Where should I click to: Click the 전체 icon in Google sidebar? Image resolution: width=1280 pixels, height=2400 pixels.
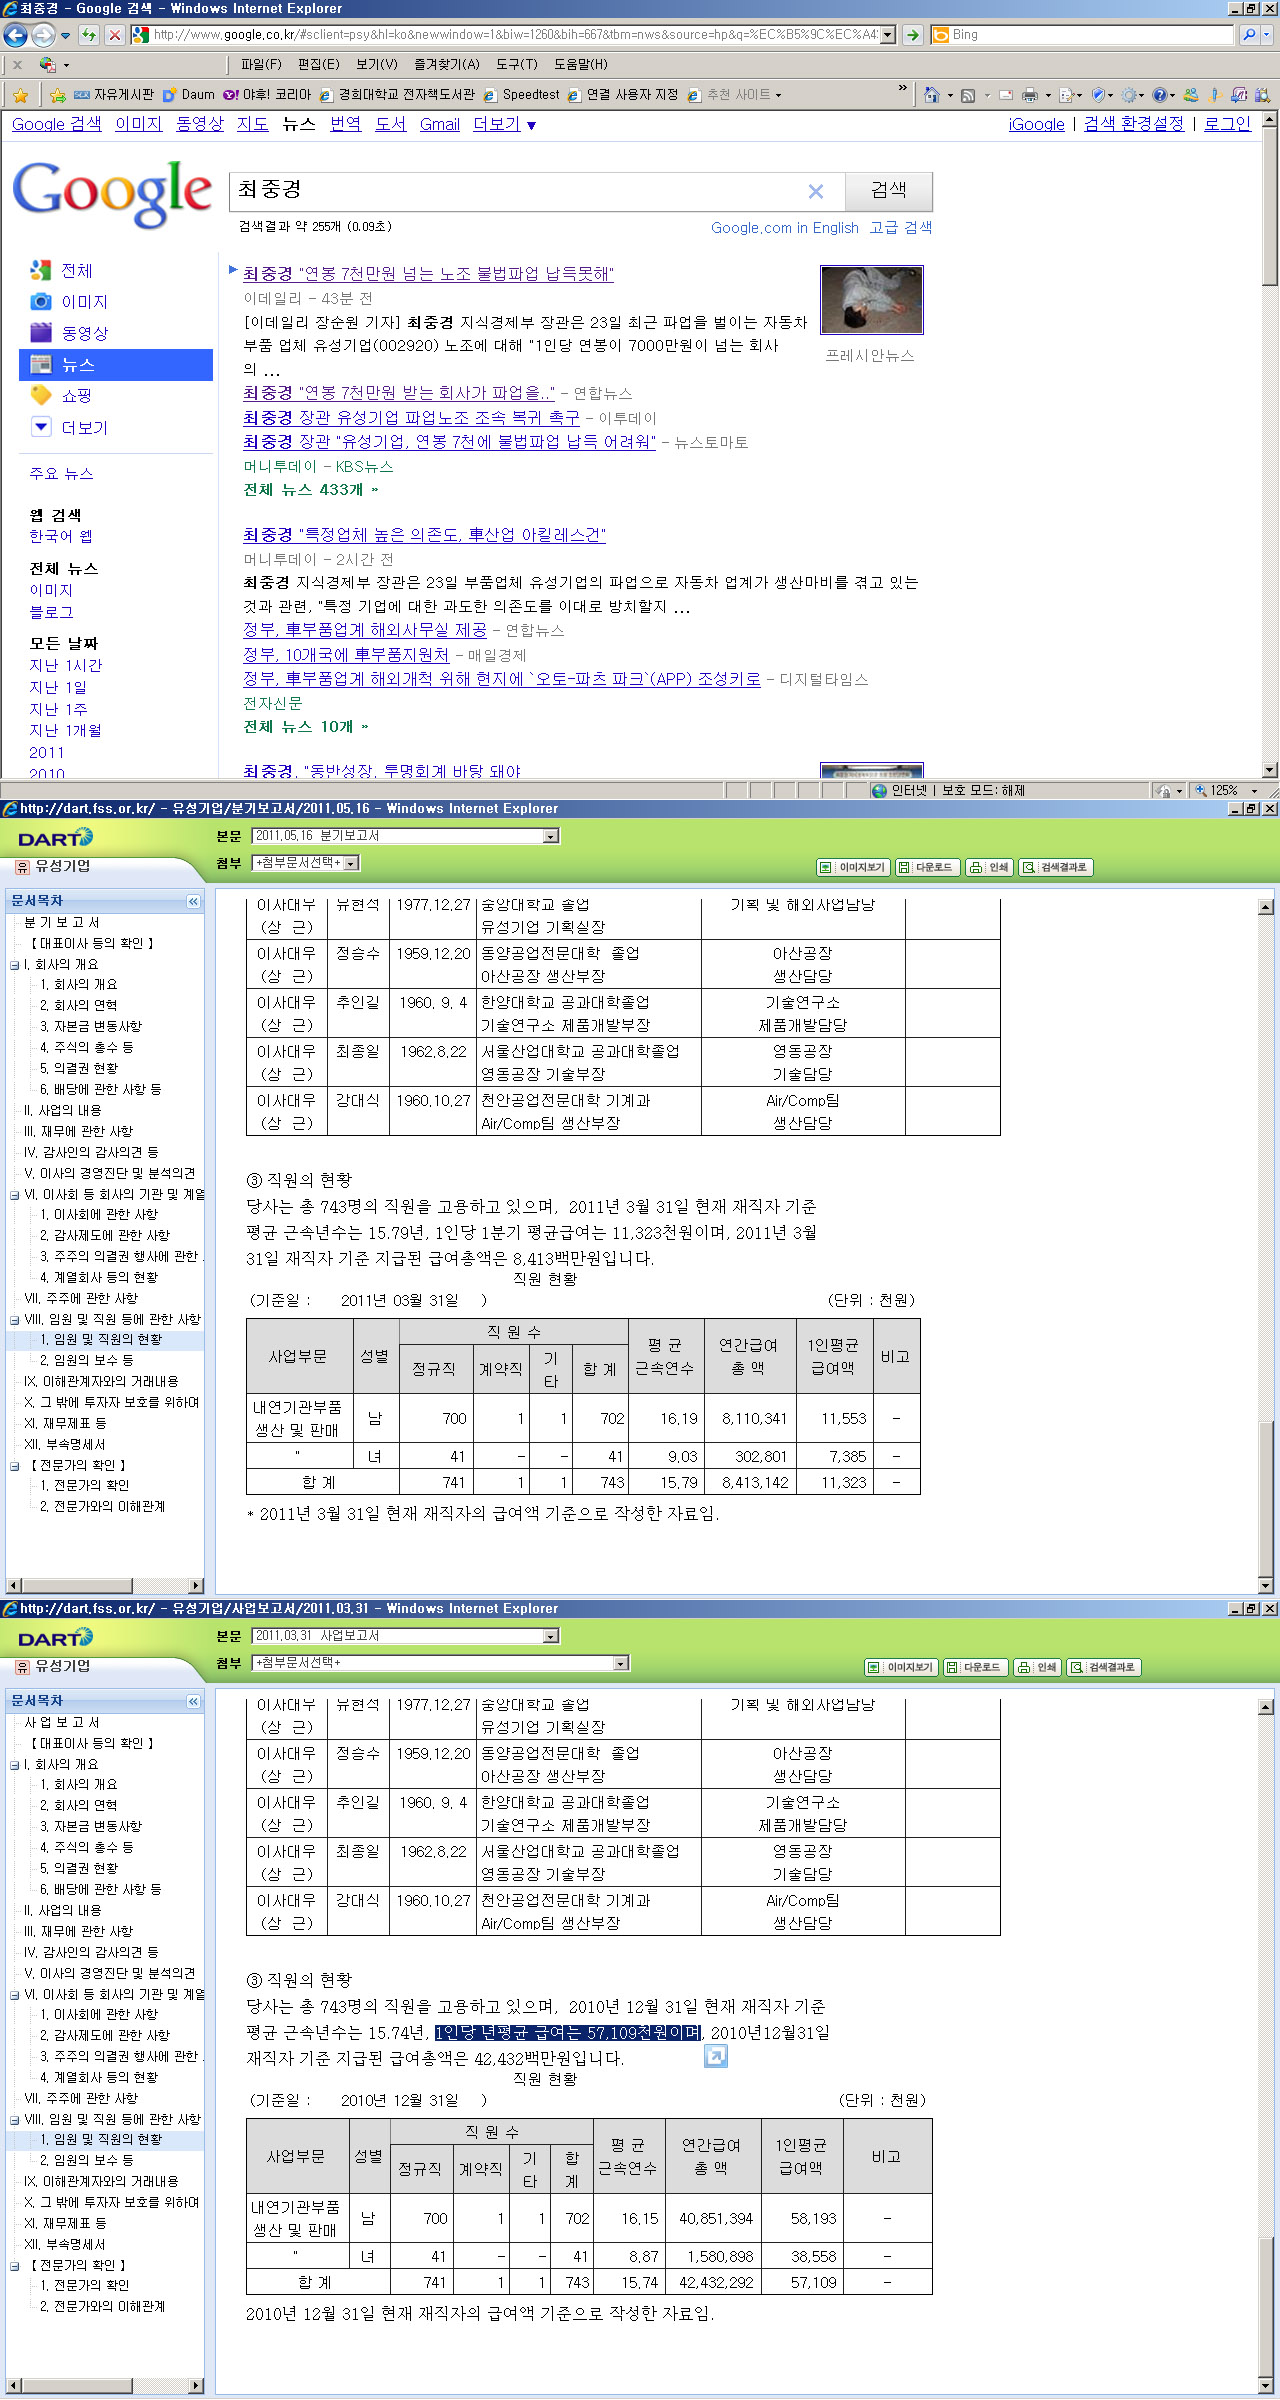click(x=41, y=270)
